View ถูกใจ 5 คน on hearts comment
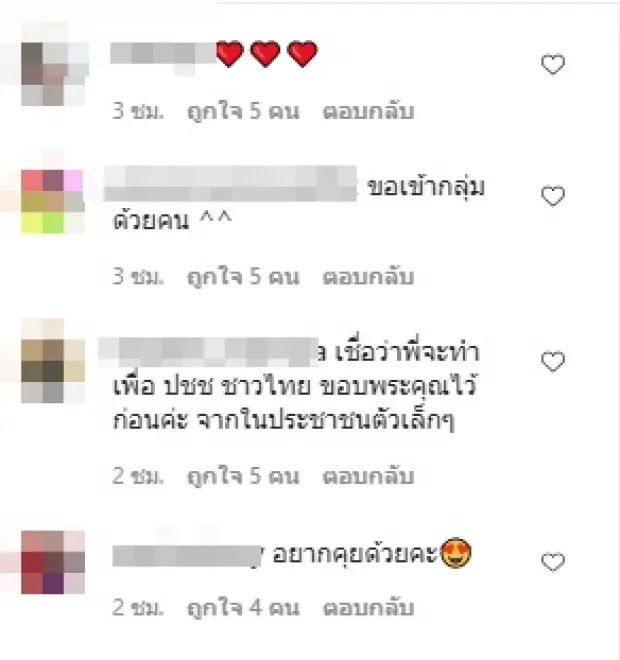 tap(243, 112)
